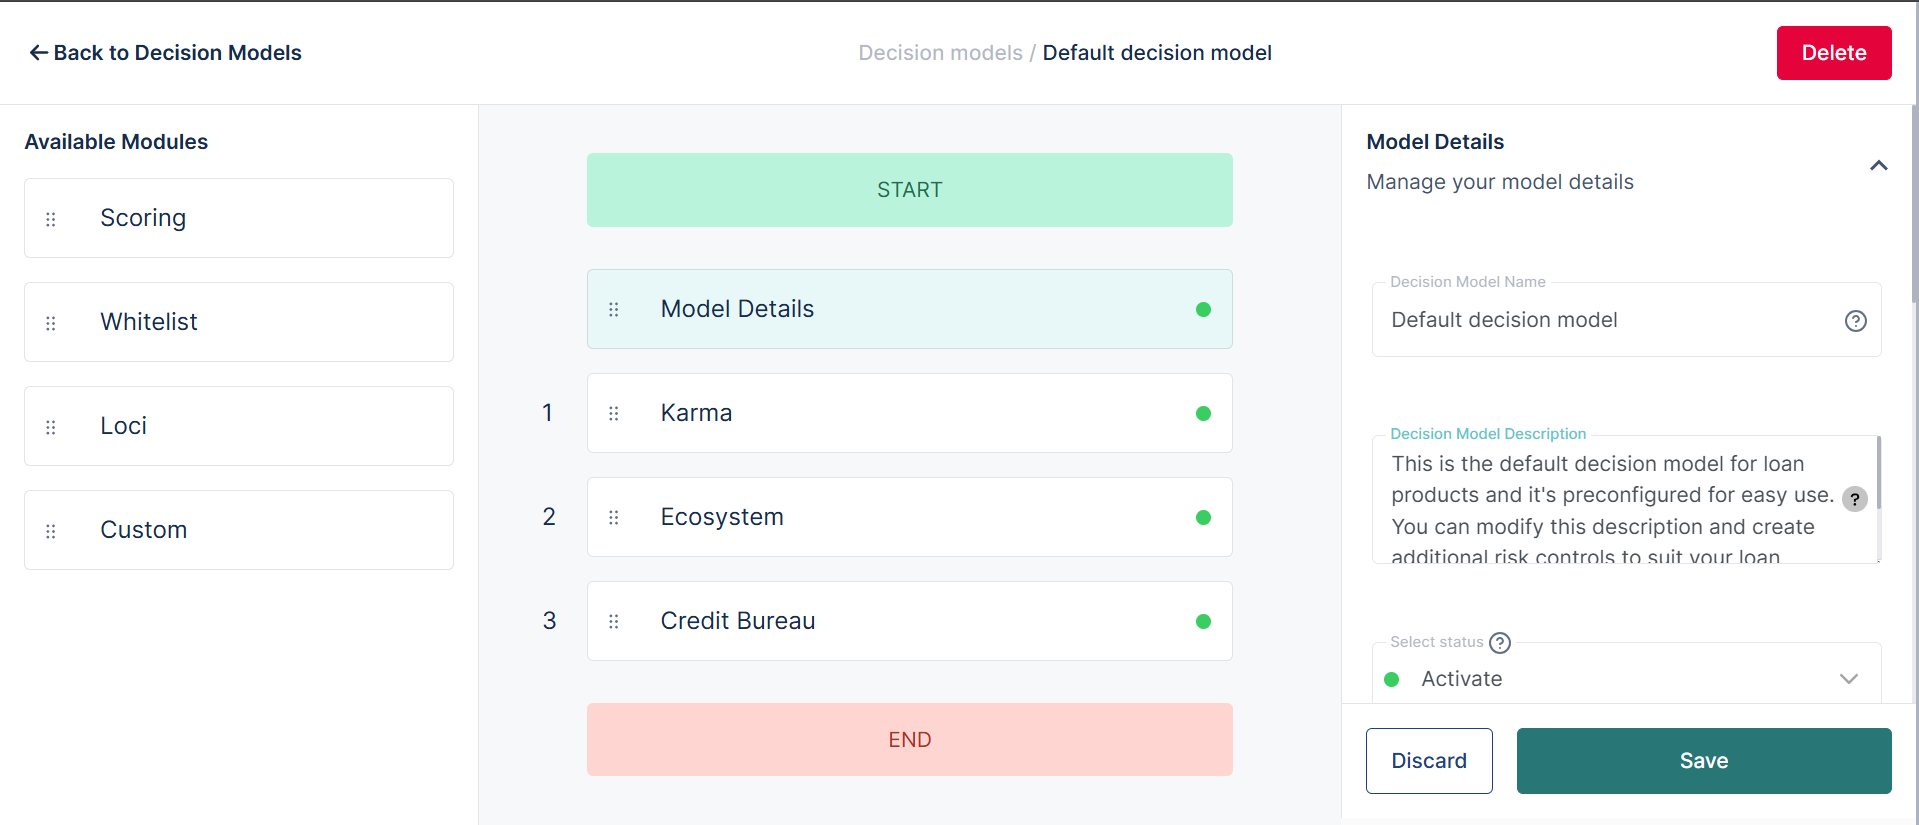The width and height of the screenshot is (1919, 825).
Task: Click the Loci module drag handle
Action: click(x=51, y=427)
